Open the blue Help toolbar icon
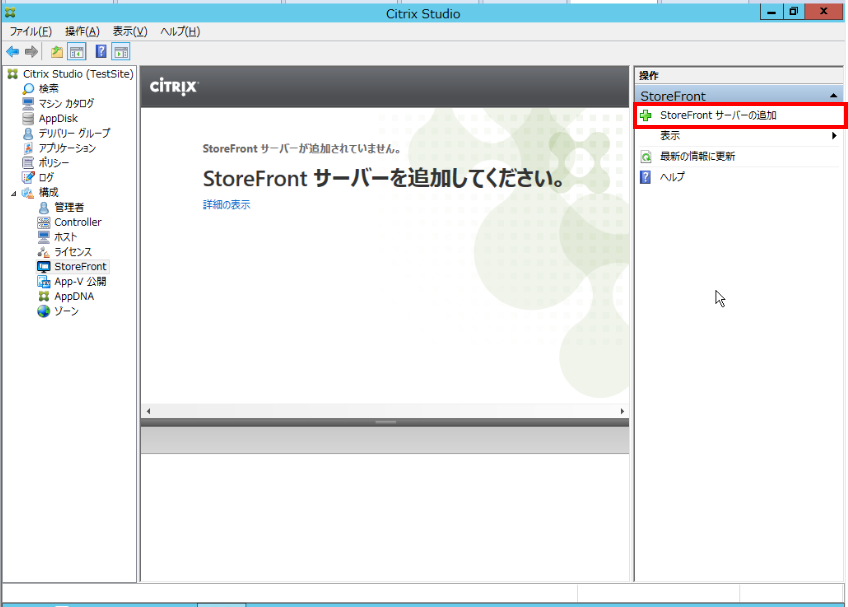848x607 pixels. [x=101, y=52]
